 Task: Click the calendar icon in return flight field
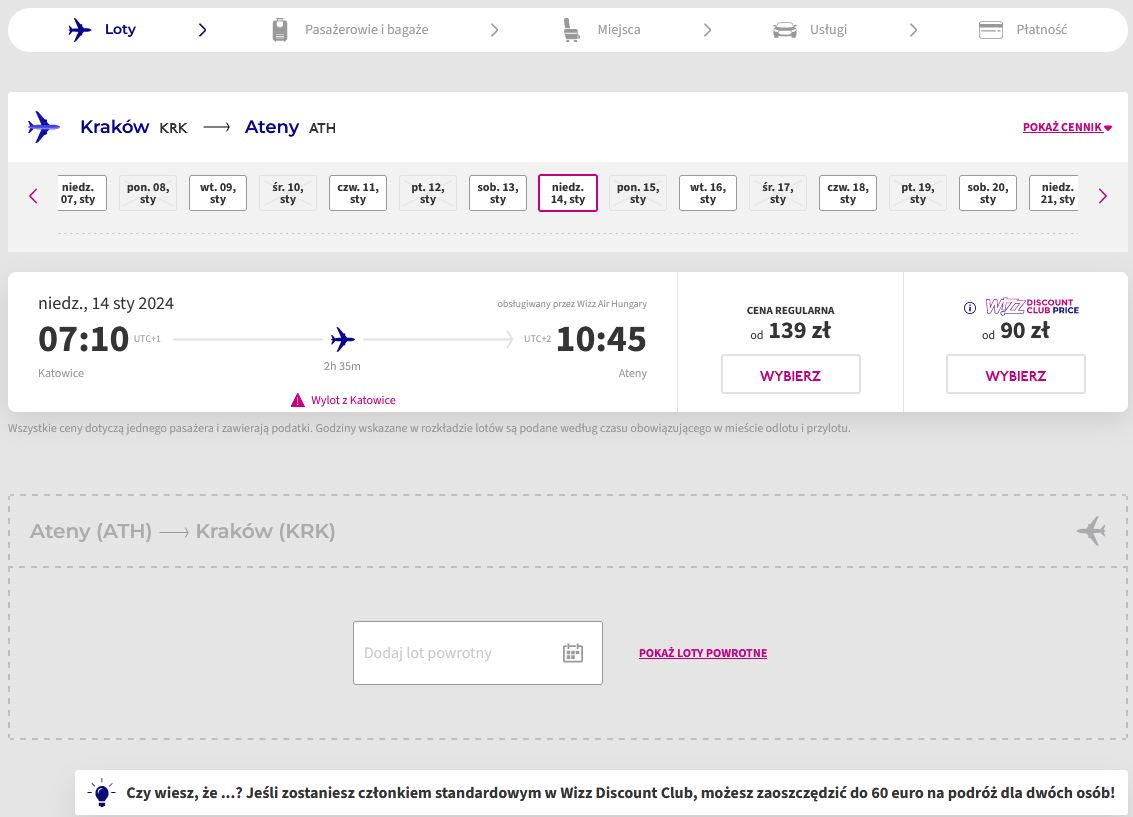click(572, 653)
